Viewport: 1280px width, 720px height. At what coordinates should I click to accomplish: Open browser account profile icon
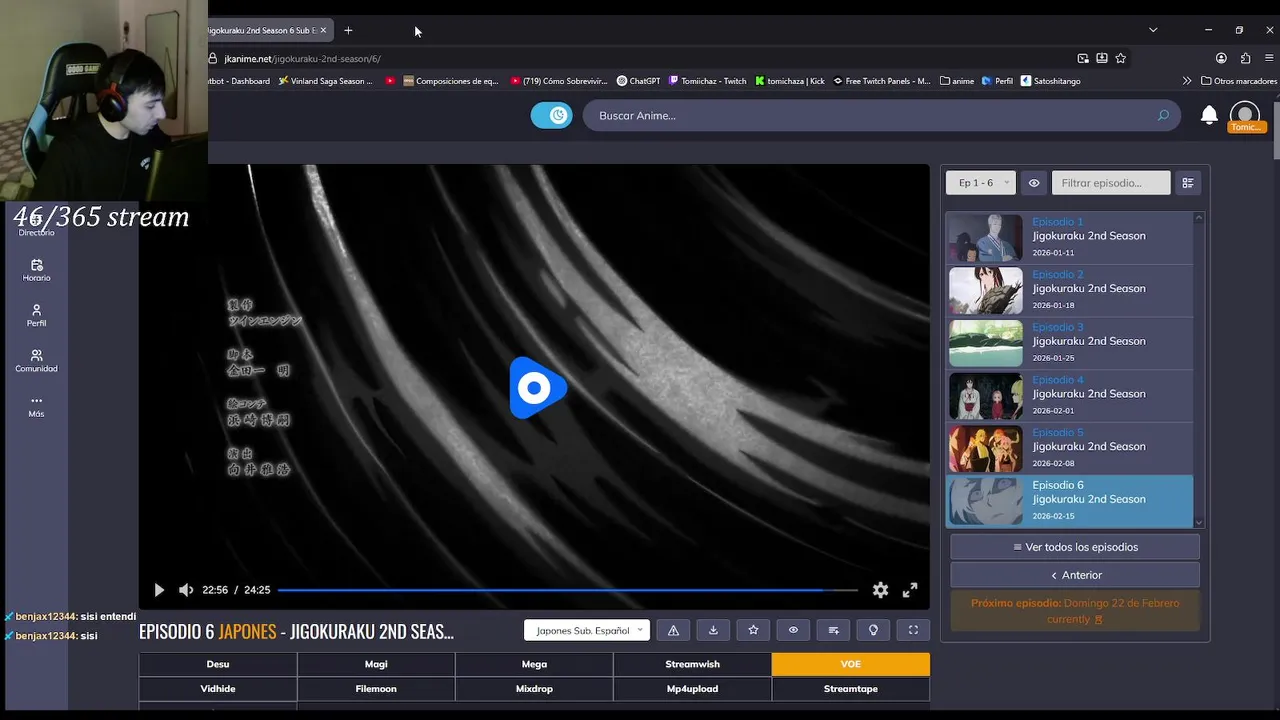[x=1221, y=58]
